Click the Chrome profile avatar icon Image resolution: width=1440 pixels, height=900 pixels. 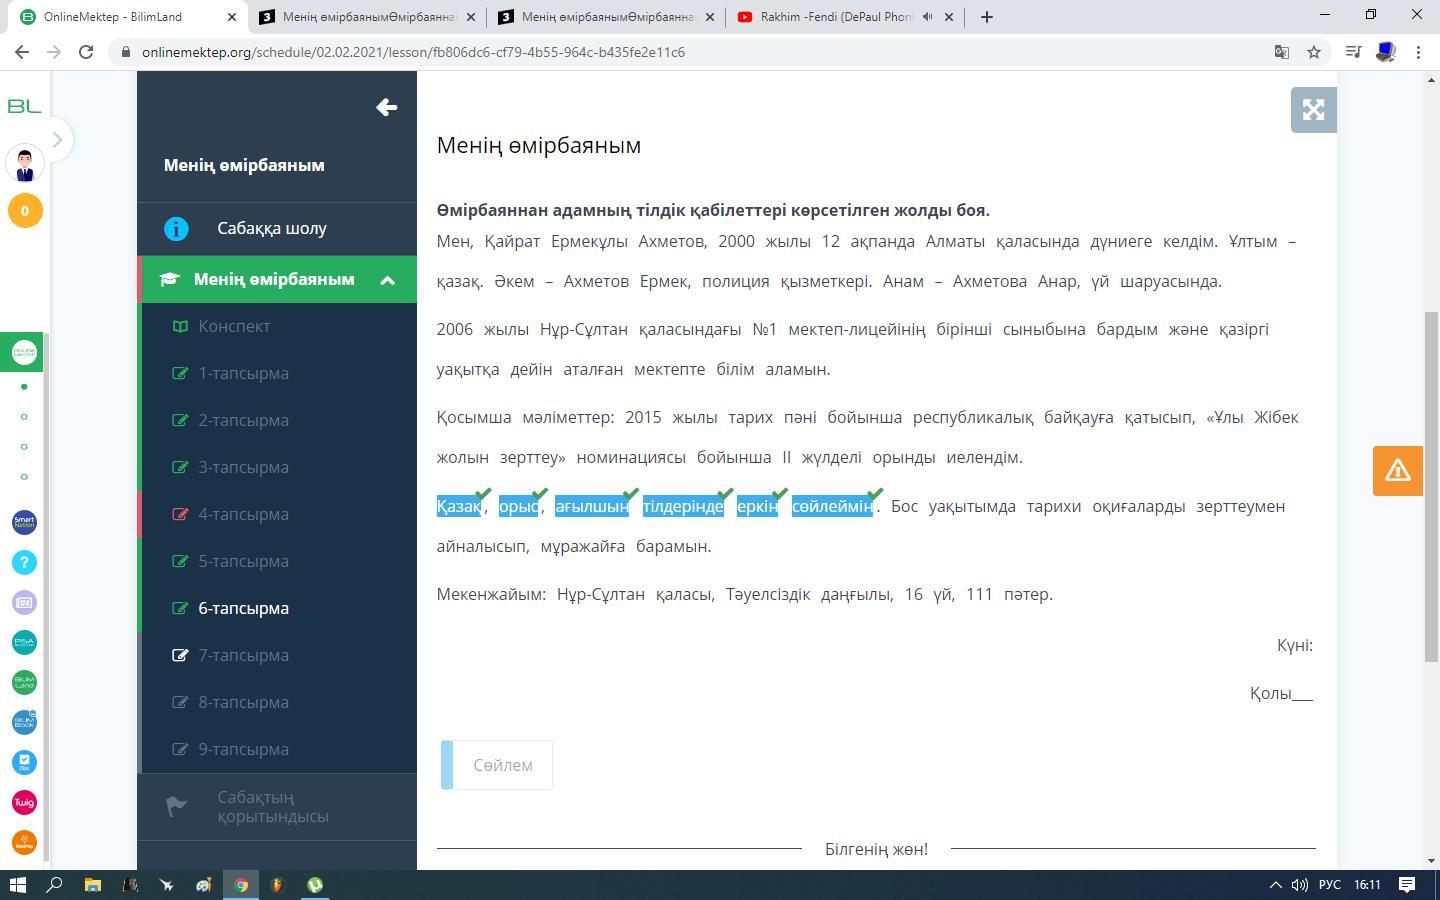point(1386,52)
